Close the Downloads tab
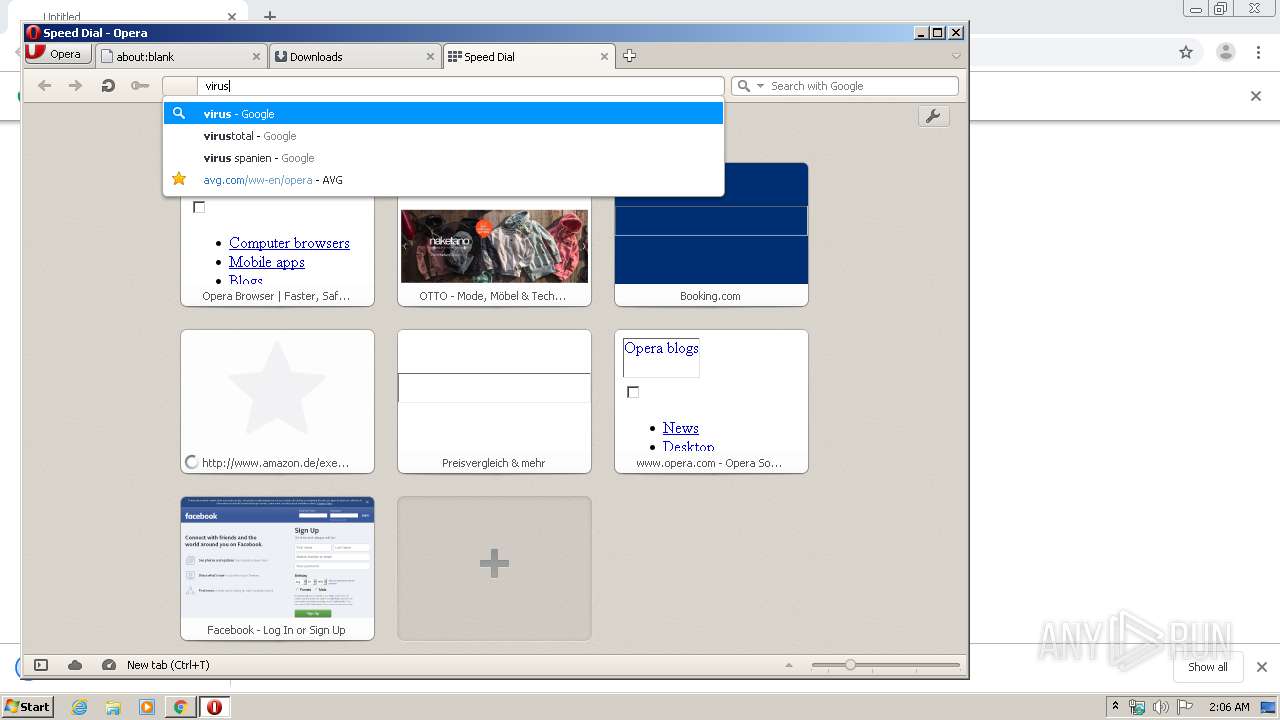The image size is (1280, 720). click(431, 57)
